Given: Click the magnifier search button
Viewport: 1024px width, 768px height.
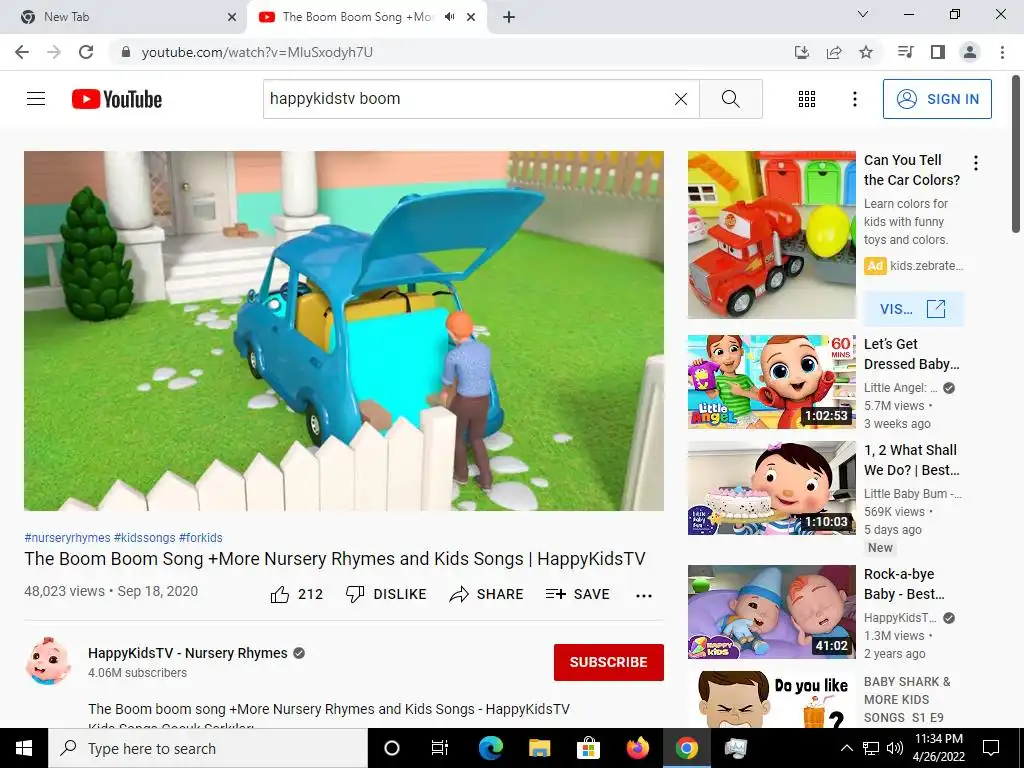Looking at the screenshot, I should pos(731,99).
